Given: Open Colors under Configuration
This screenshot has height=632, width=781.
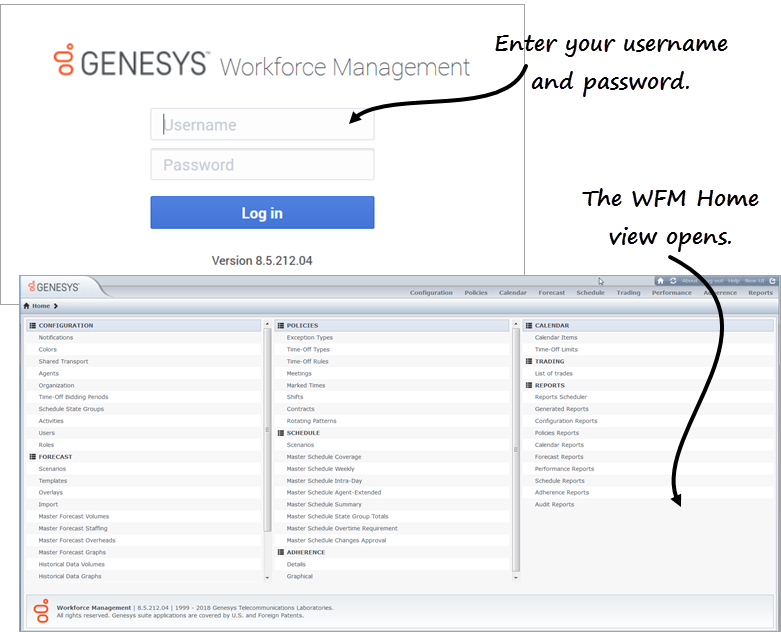Looking at the screenshot, I should 48,349.
